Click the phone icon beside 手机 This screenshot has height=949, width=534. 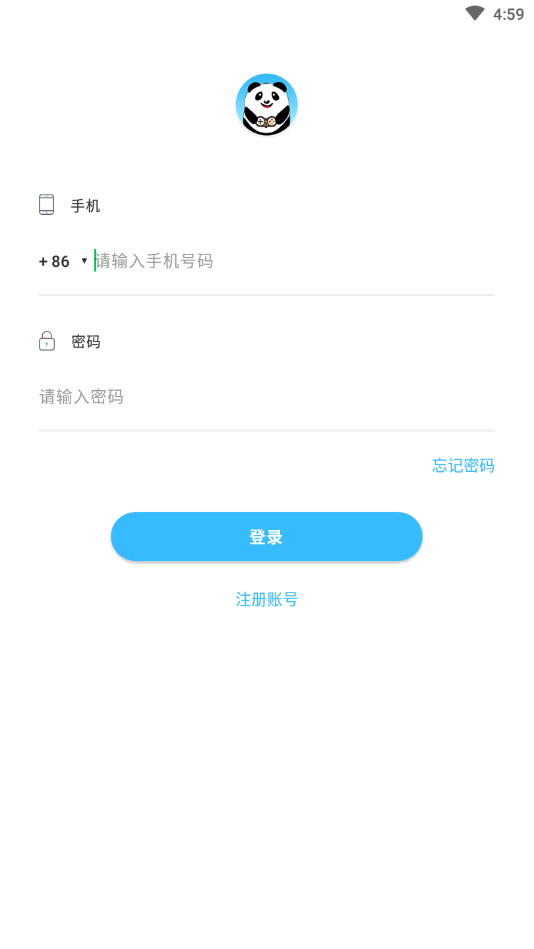47,205
